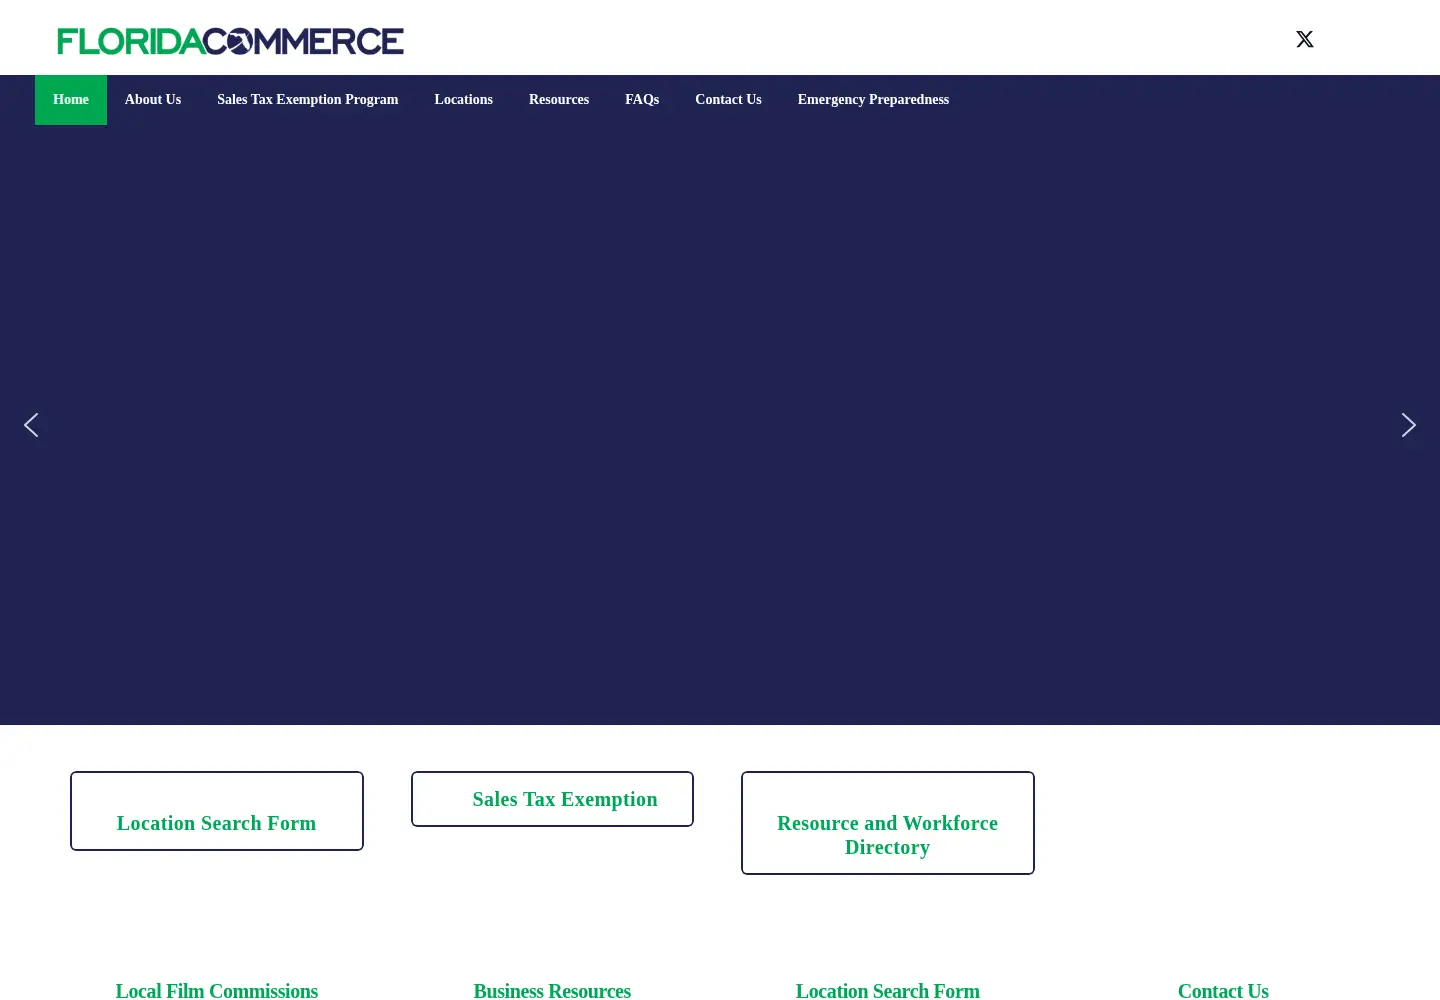Viewport: 1440px width, 1000px height.
Task: Select Contact Us in navigation bar
Action: click(x=728, y=100)
